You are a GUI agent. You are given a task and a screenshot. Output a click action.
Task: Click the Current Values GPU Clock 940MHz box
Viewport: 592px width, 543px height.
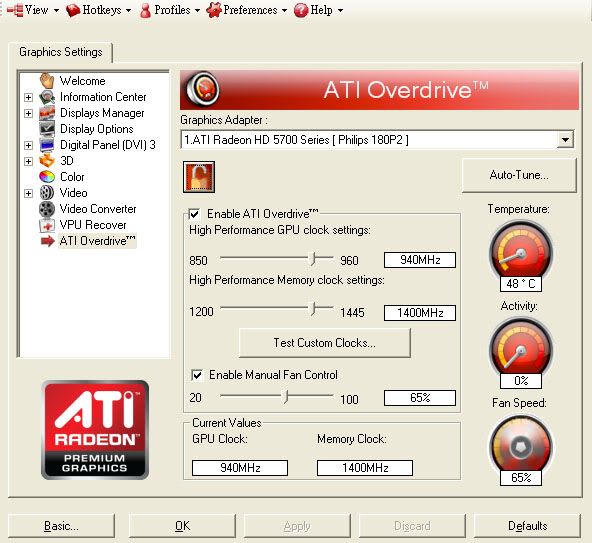(x=240, y=468)
